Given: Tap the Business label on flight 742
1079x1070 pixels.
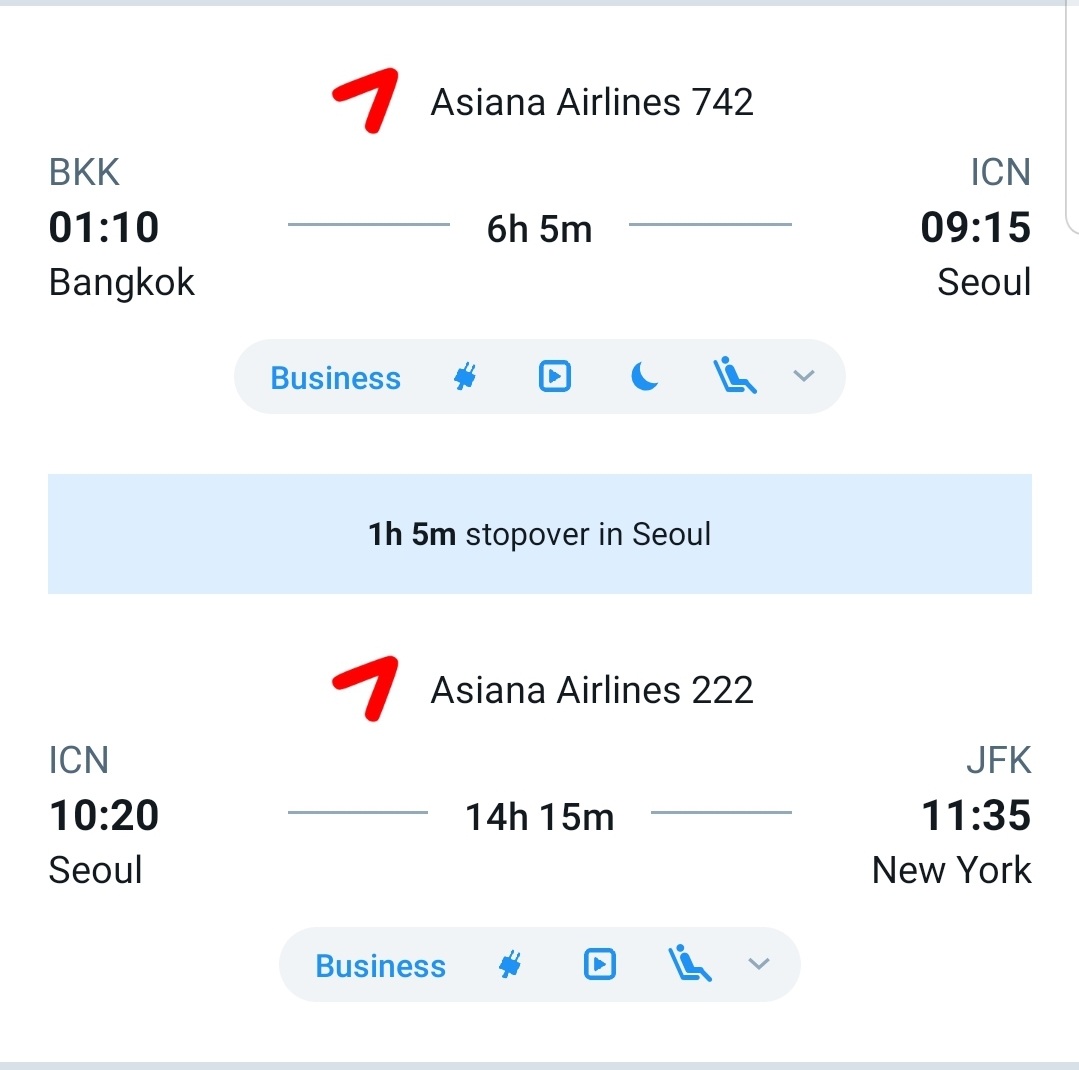Looking at the screenshot, I should point(336,378).
